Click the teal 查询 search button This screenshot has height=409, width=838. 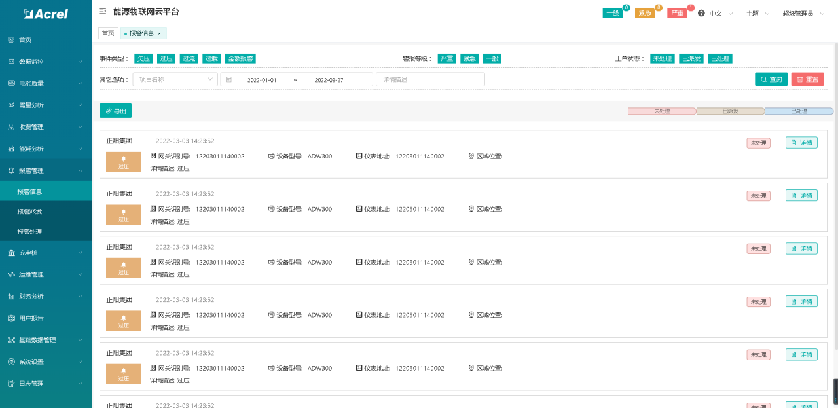point(771,79)
